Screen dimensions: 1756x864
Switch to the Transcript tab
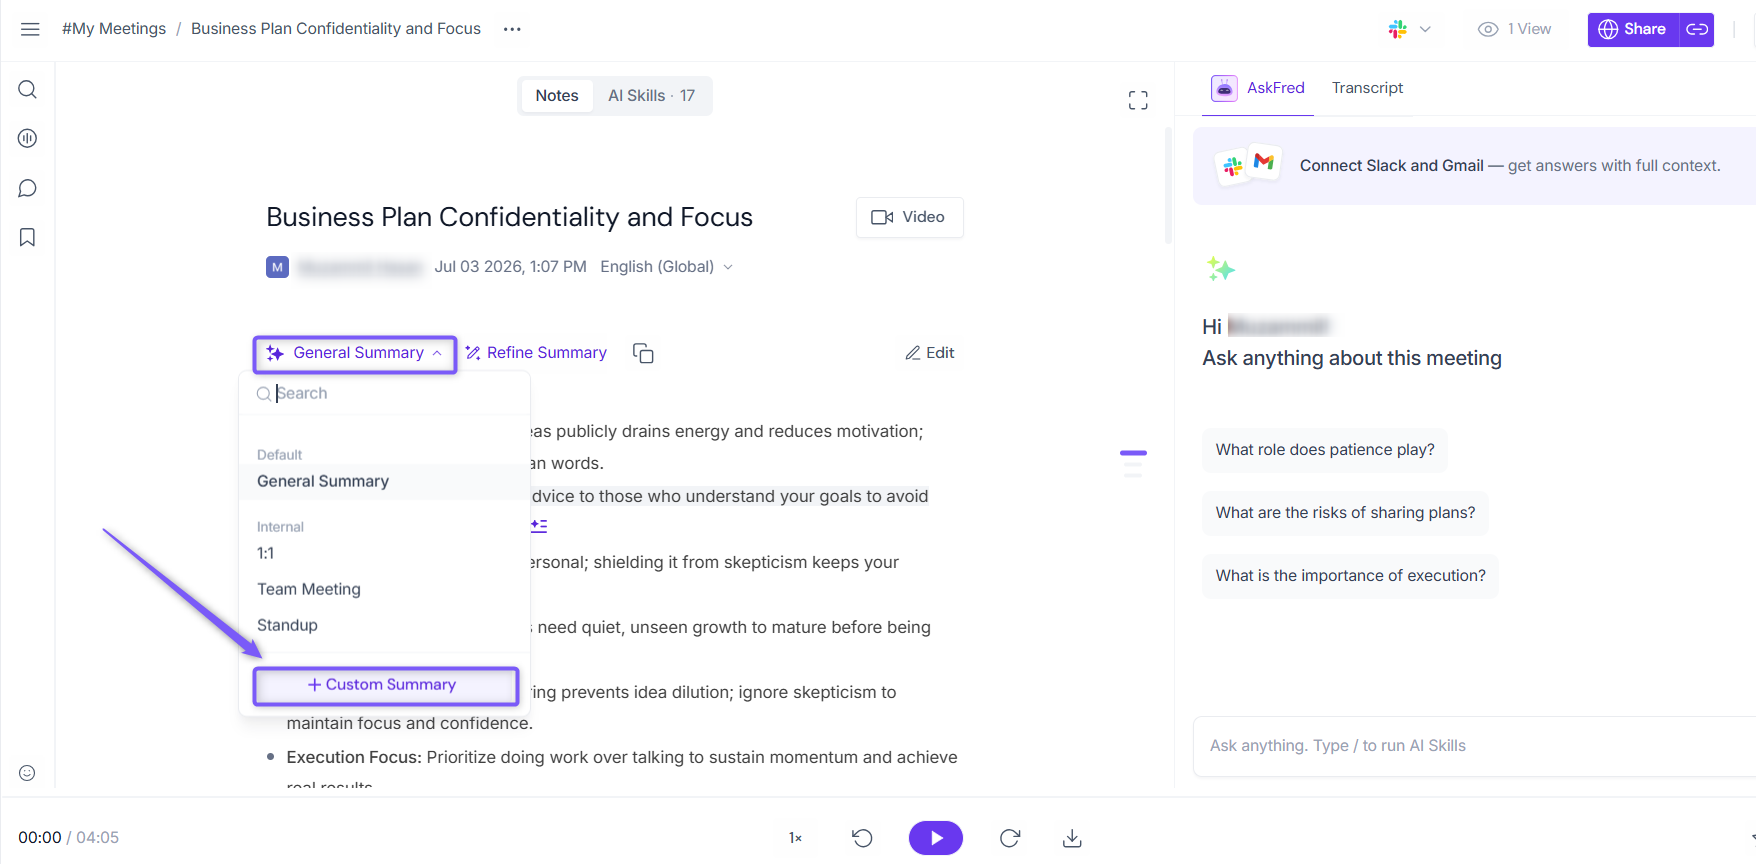[x=1367, y=88]
